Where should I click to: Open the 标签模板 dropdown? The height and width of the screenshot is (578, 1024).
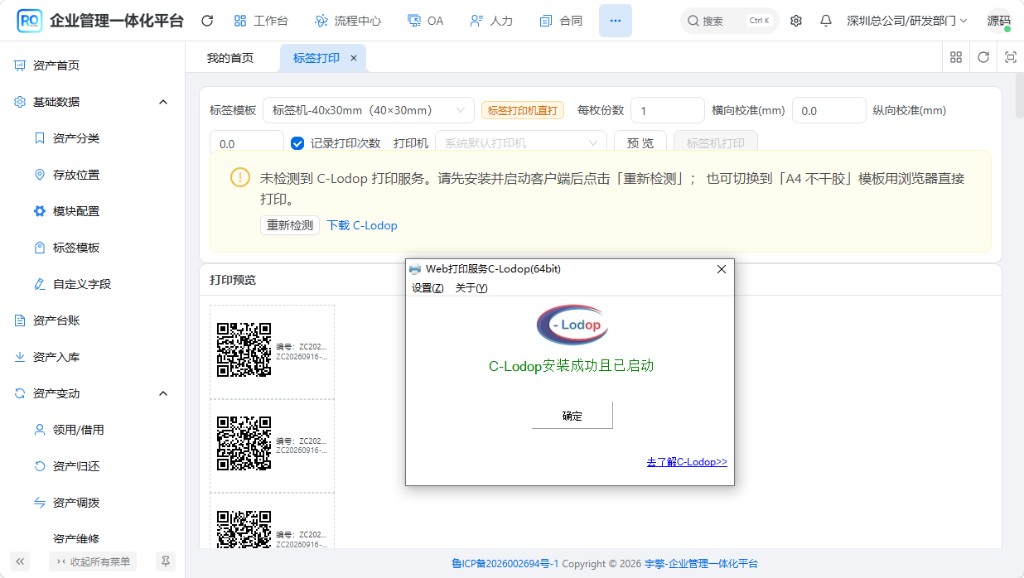[x=368, y=110]
